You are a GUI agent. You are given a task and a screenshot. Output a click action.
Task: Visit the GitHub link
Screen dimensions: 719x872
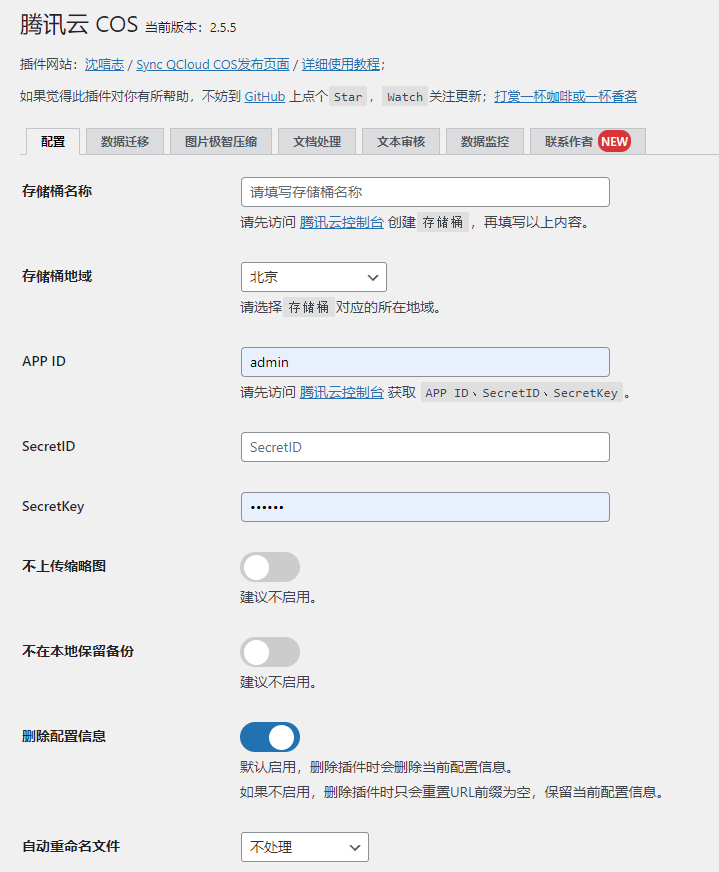click(x=265, y=97)
